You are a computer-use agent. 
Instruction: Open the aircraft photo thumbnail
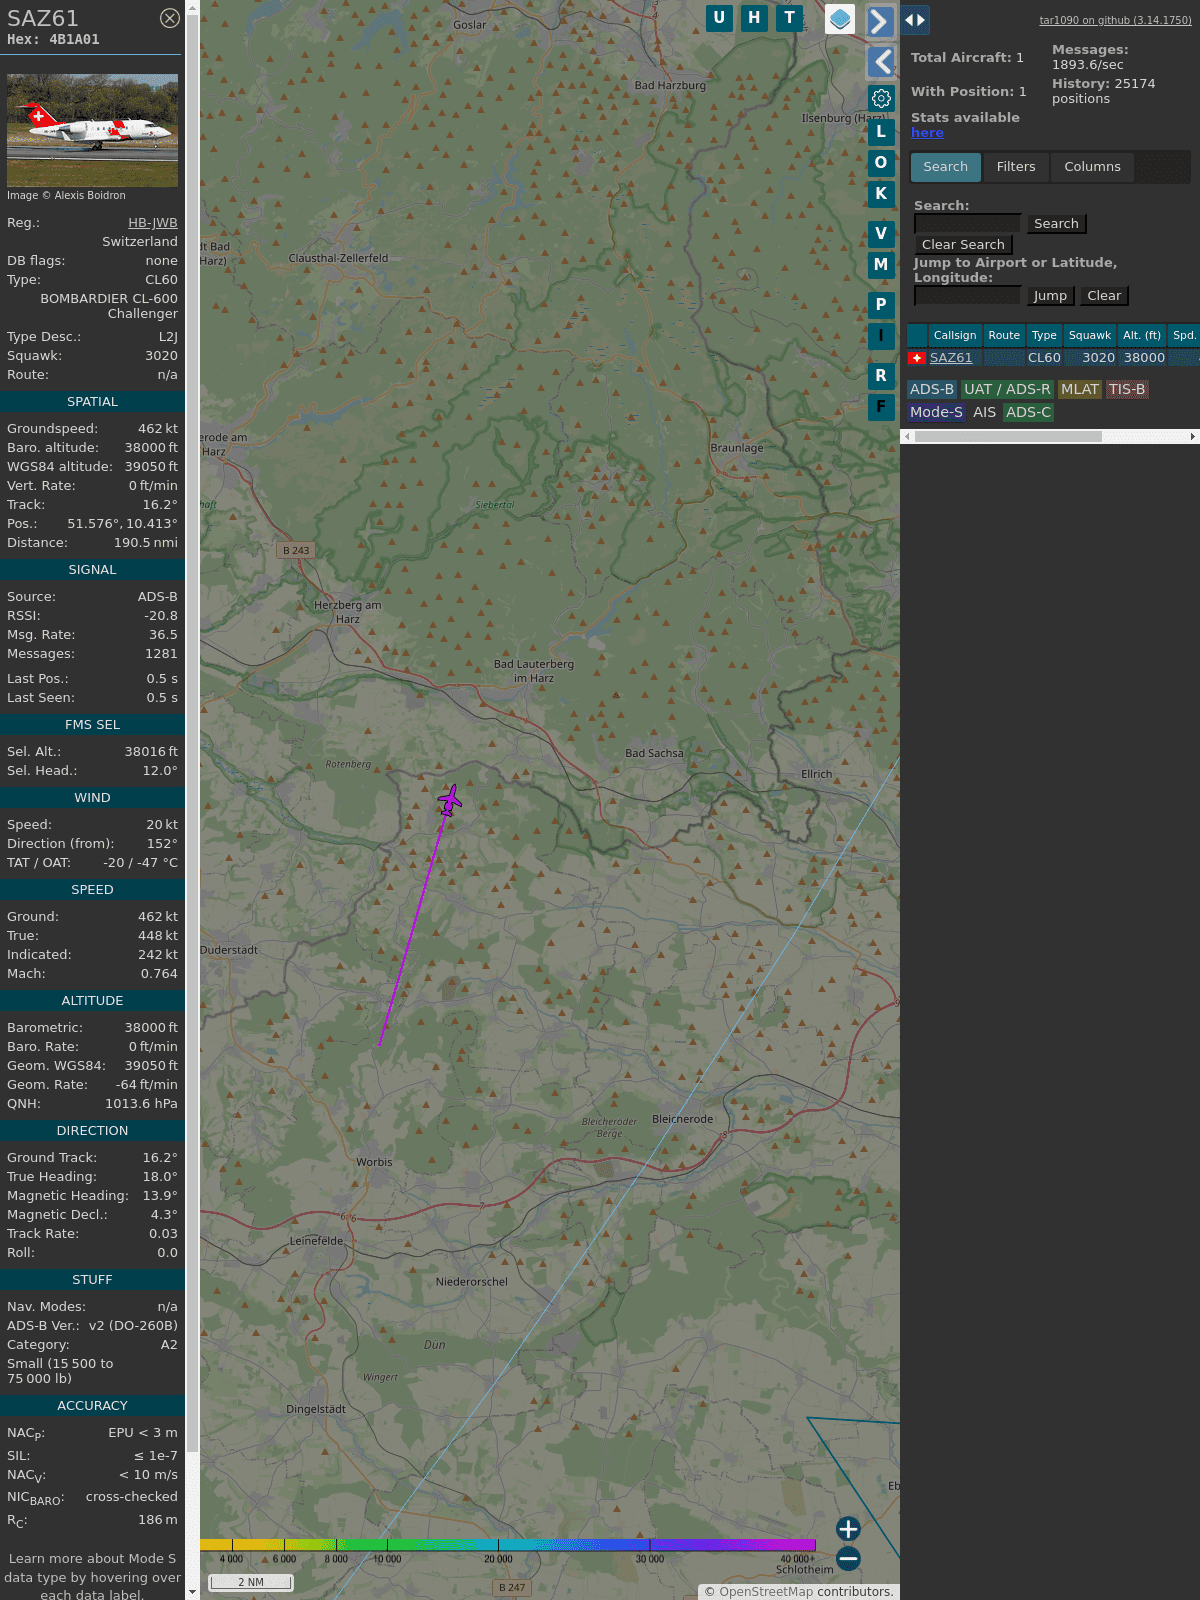[92, 130]
